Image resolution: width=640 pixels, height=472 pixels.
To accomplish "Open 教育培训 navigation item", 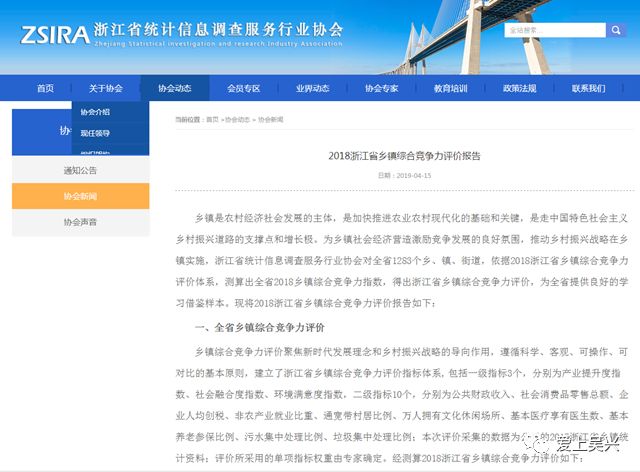I will tap(451, 88).
